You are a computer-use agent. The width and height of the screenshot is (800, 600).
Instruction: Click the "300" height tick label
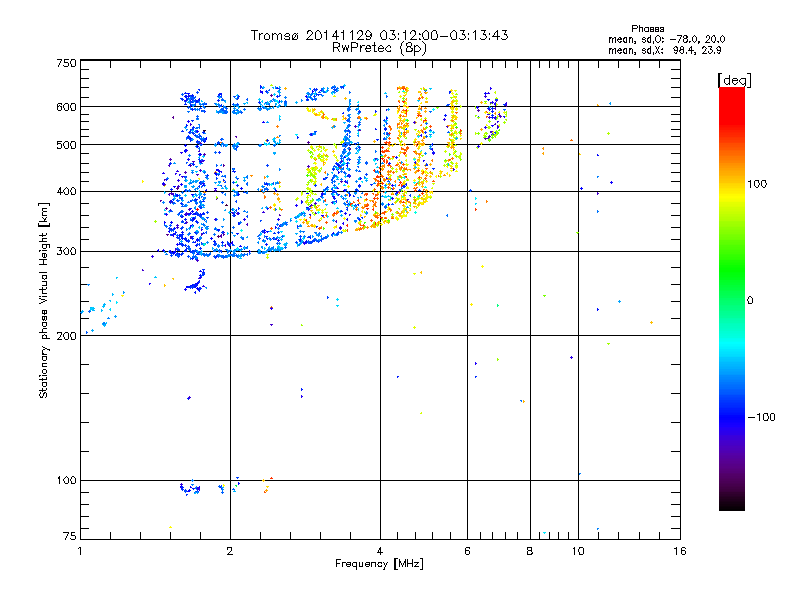[66, 252]
